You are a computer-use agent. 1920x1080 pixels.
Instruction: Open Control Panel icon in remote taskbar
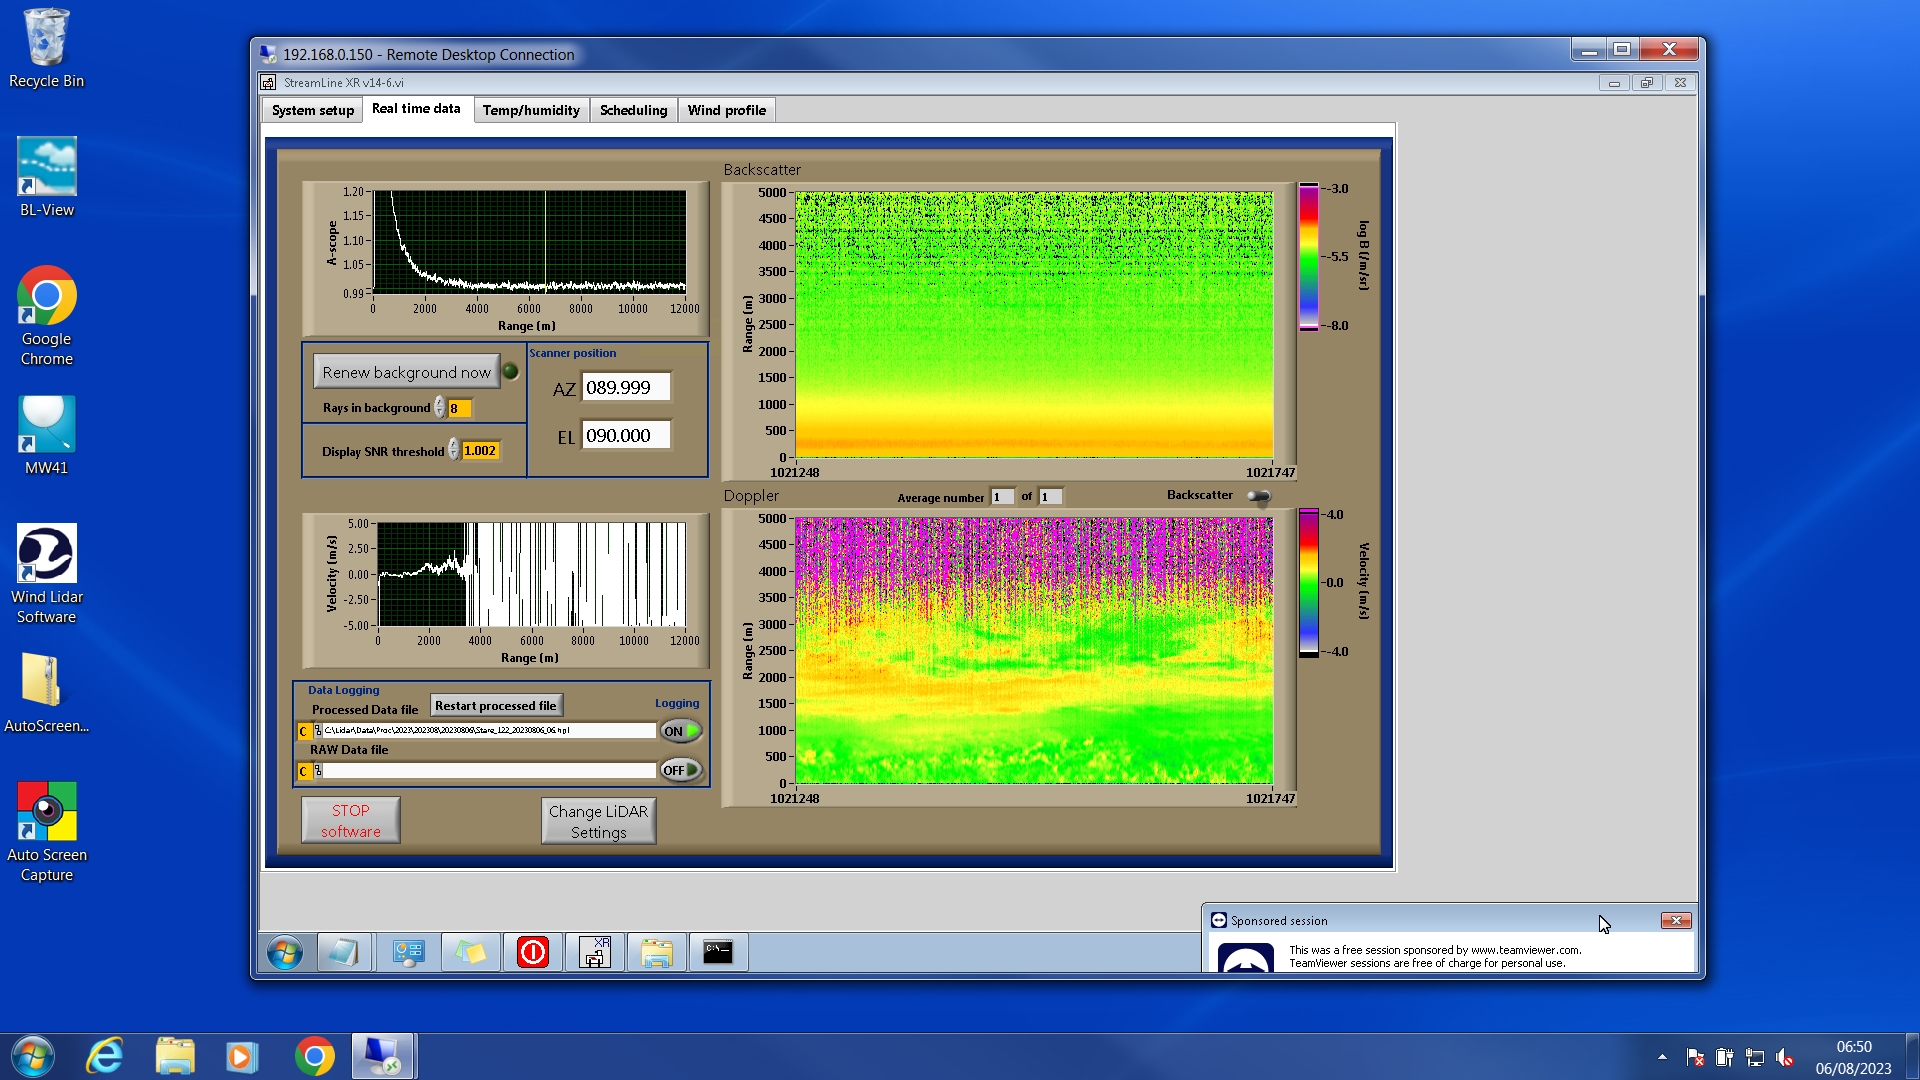[408, 952]
